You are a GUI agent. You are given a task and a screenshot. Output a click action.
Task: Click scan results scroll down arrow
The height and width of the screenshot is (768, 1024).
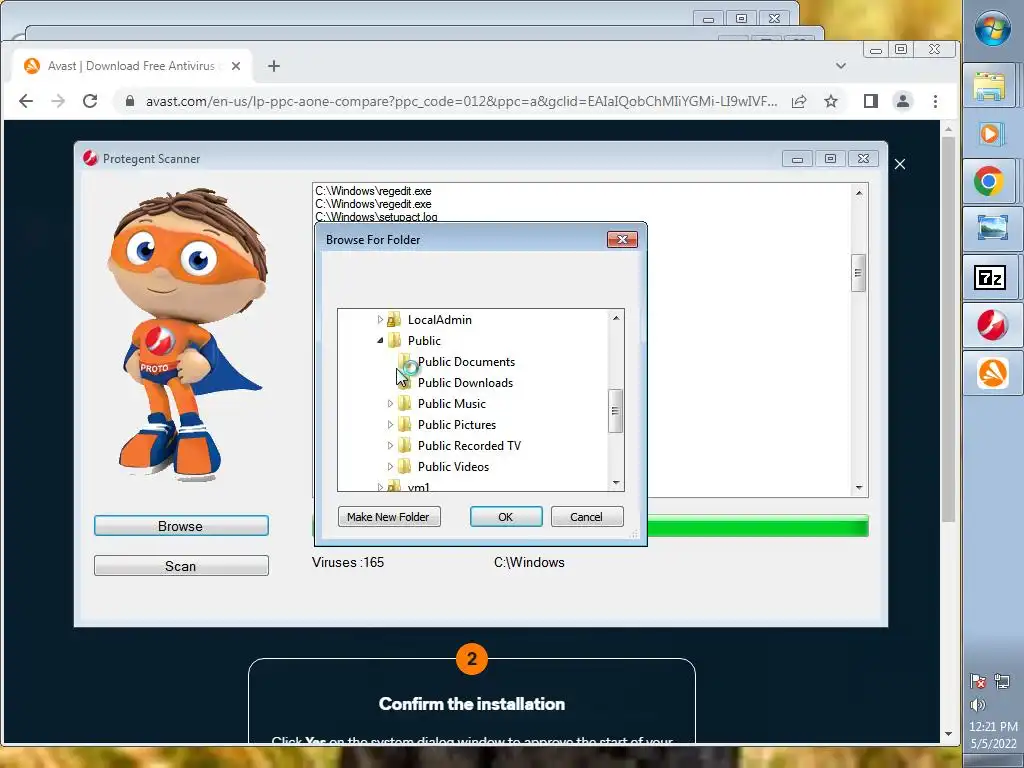pos(859,488)
